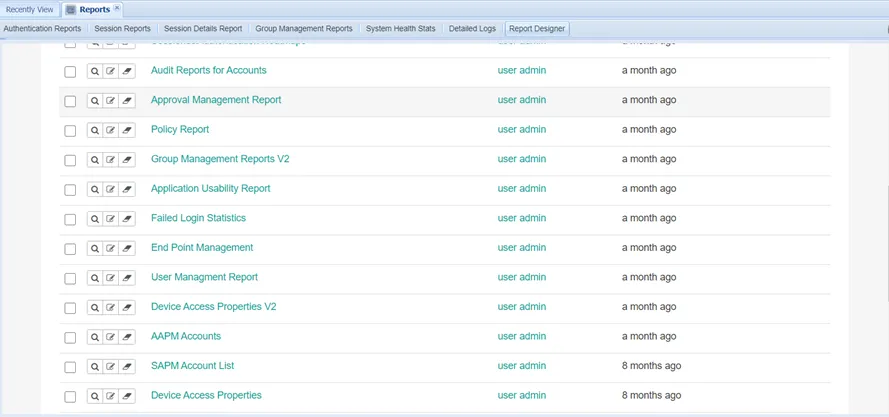The height and width of the screenshot is (417, 889).
Task: Click user admin on User Managment Report row
Action: click(522, 277)
